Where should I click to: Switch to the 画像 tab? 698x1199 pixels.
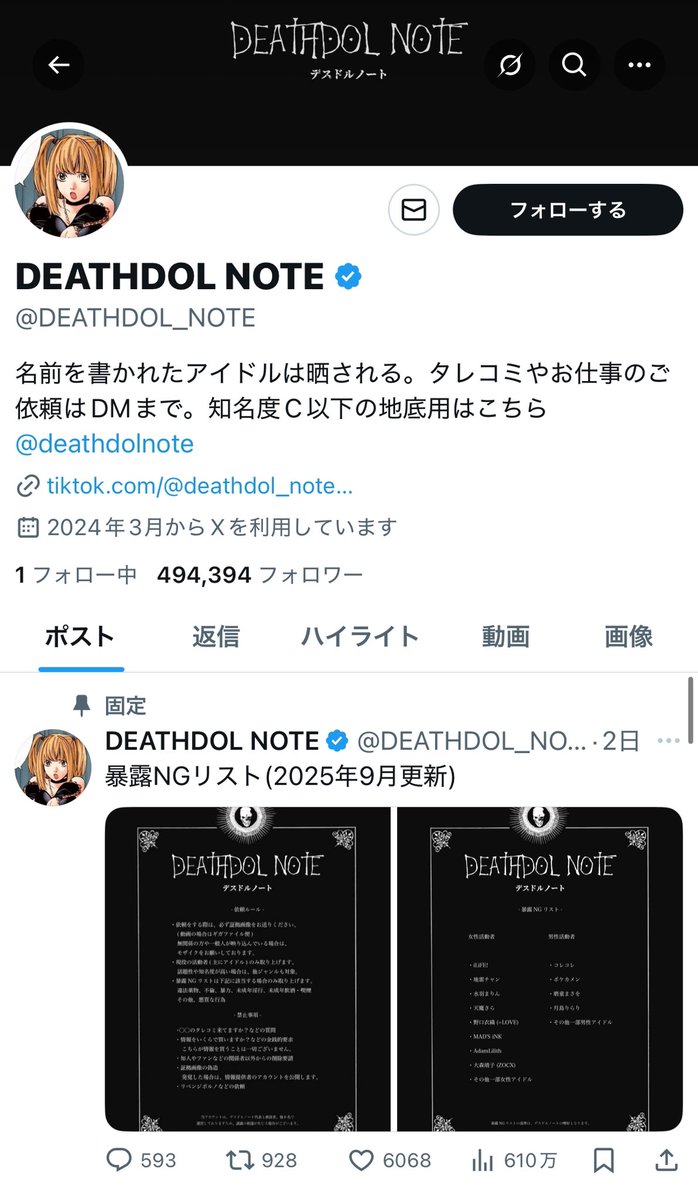coord(628,636)
